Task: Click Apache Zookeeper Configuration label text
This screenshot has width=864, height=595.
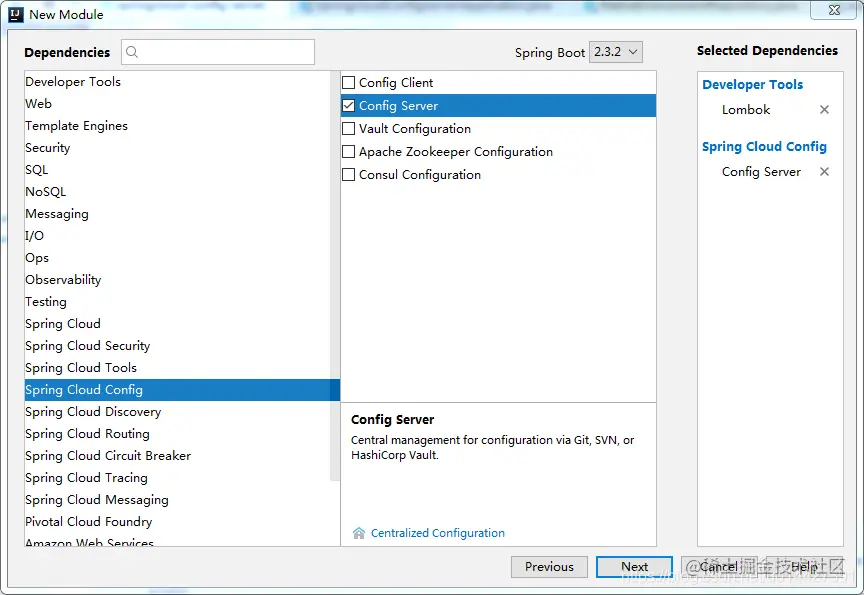Action: coord(456,152)
